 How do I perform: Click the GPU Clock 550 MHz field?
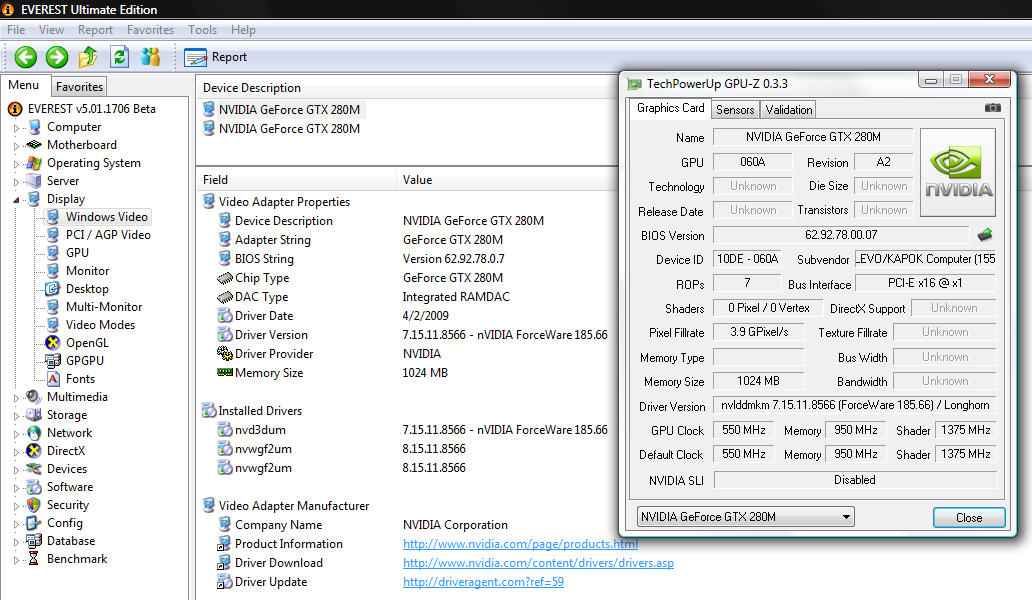pyautogui.click(x=744, y=430)
